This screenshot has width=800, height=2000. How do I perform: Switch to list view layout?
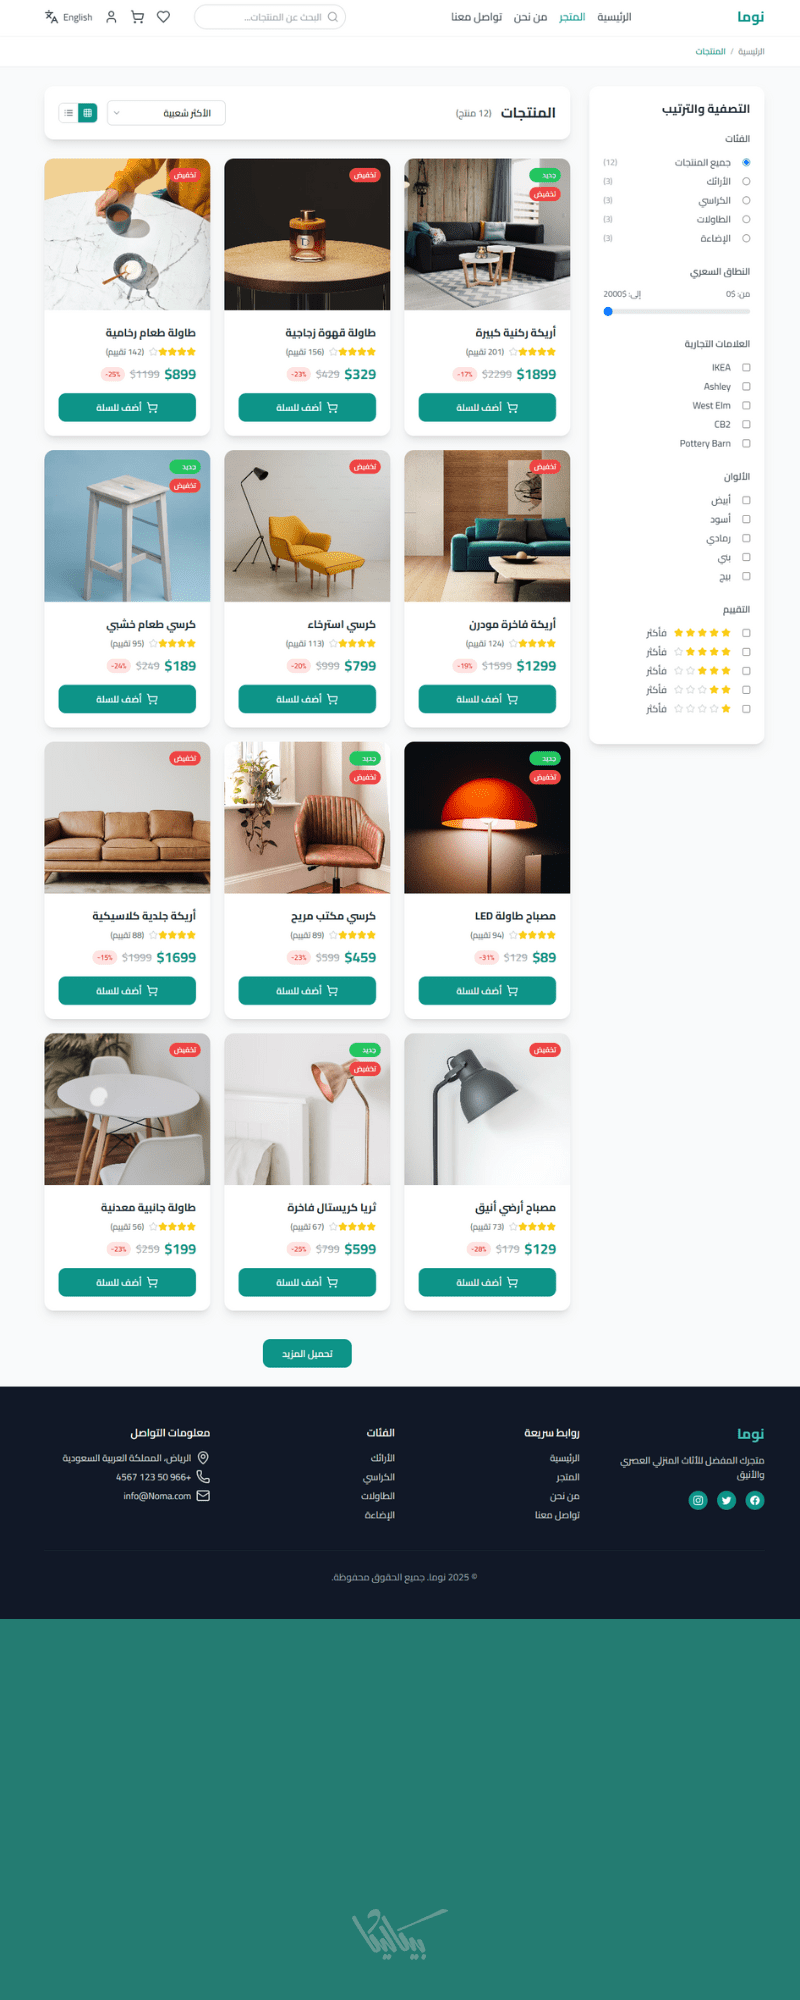click(68, 113)
